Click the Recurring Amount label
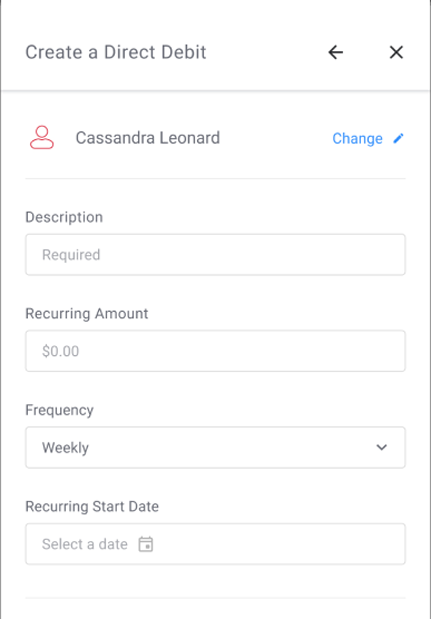This screenshot has height=619, width=431. click(x=87, y=313)
